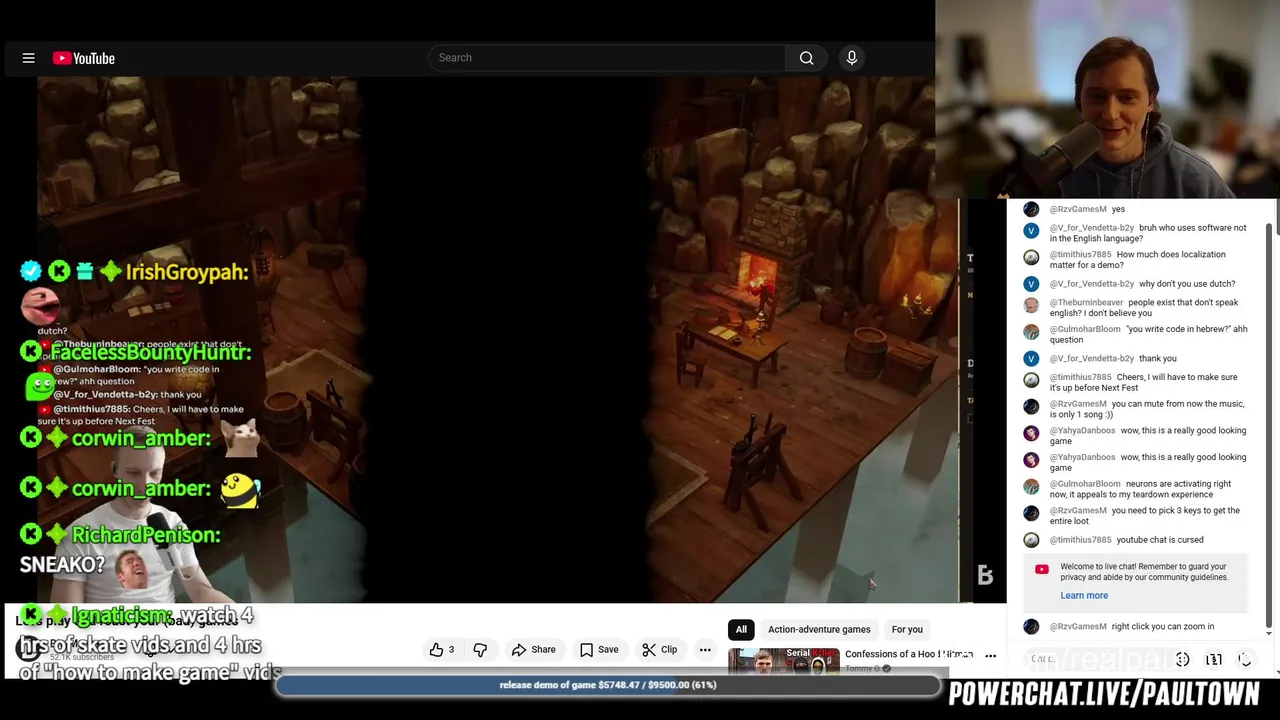Click IrishGroypah username in overlay chat
This screenshot has width=1280, height=720.
click(186, 272)
